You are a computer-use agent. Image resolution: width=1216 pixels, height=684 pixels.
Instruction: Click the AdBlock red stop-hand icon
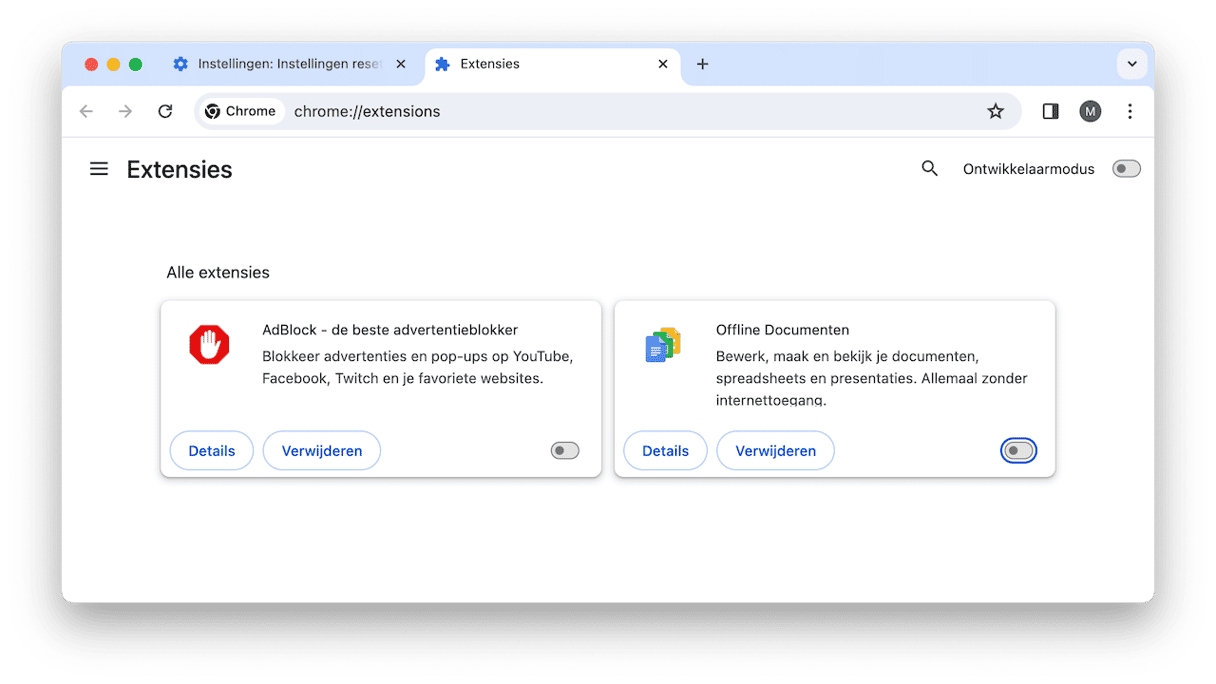[209, 345]
